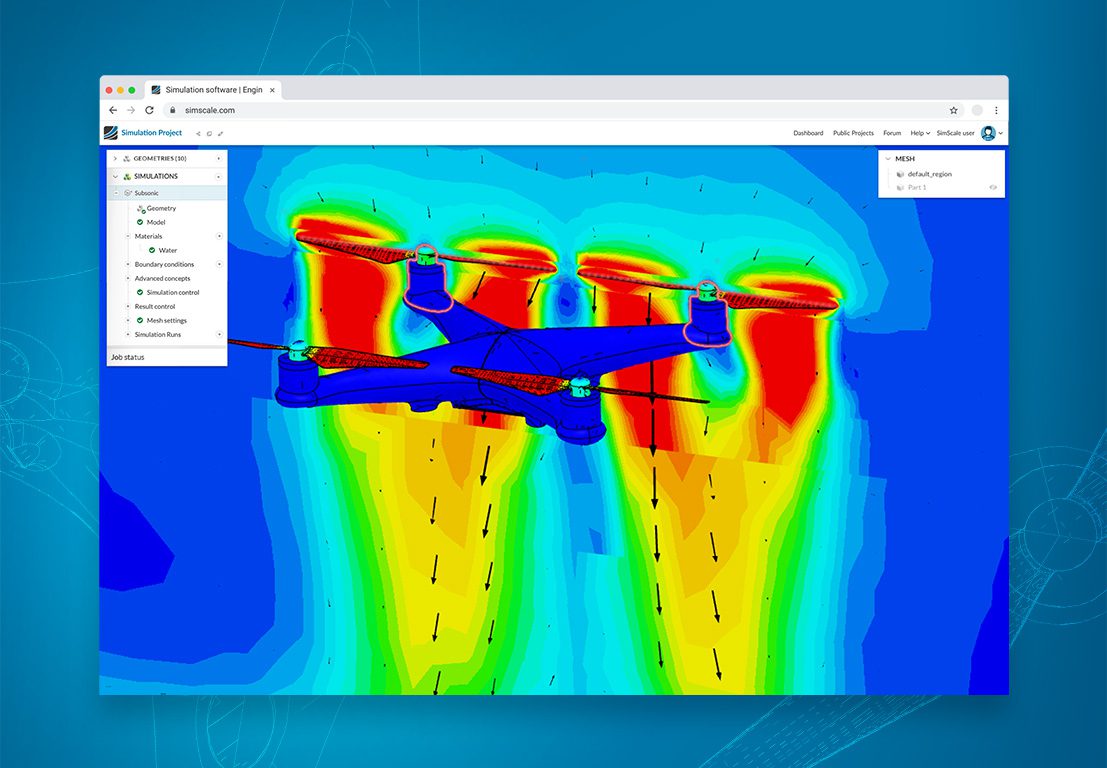Click the macOS yellow minimize window dot
The width and height of the screenshot is (1107, 768).
coord(121,90)
